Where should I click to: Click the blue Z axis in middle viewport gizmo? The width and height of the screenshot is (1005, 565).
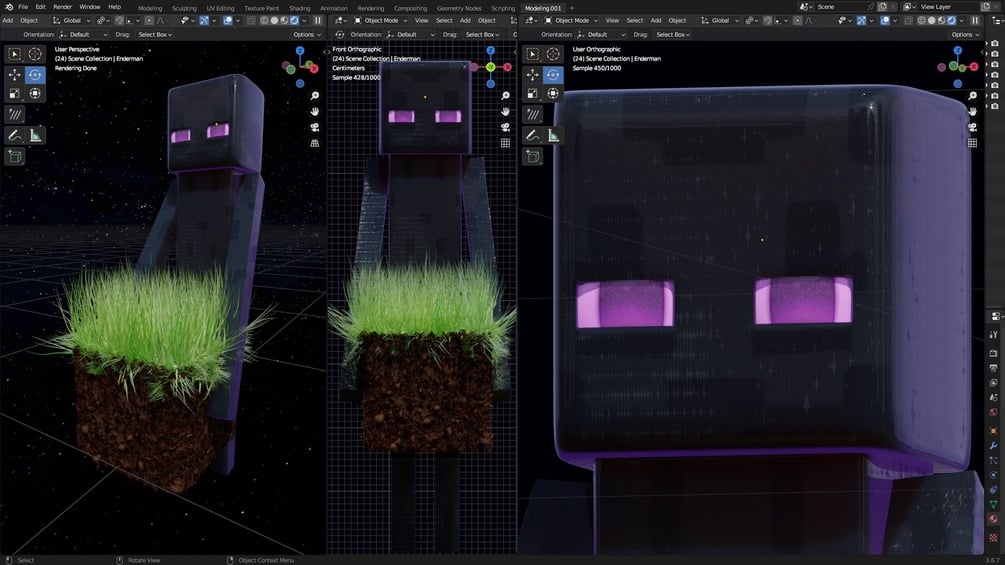[490, 51]
